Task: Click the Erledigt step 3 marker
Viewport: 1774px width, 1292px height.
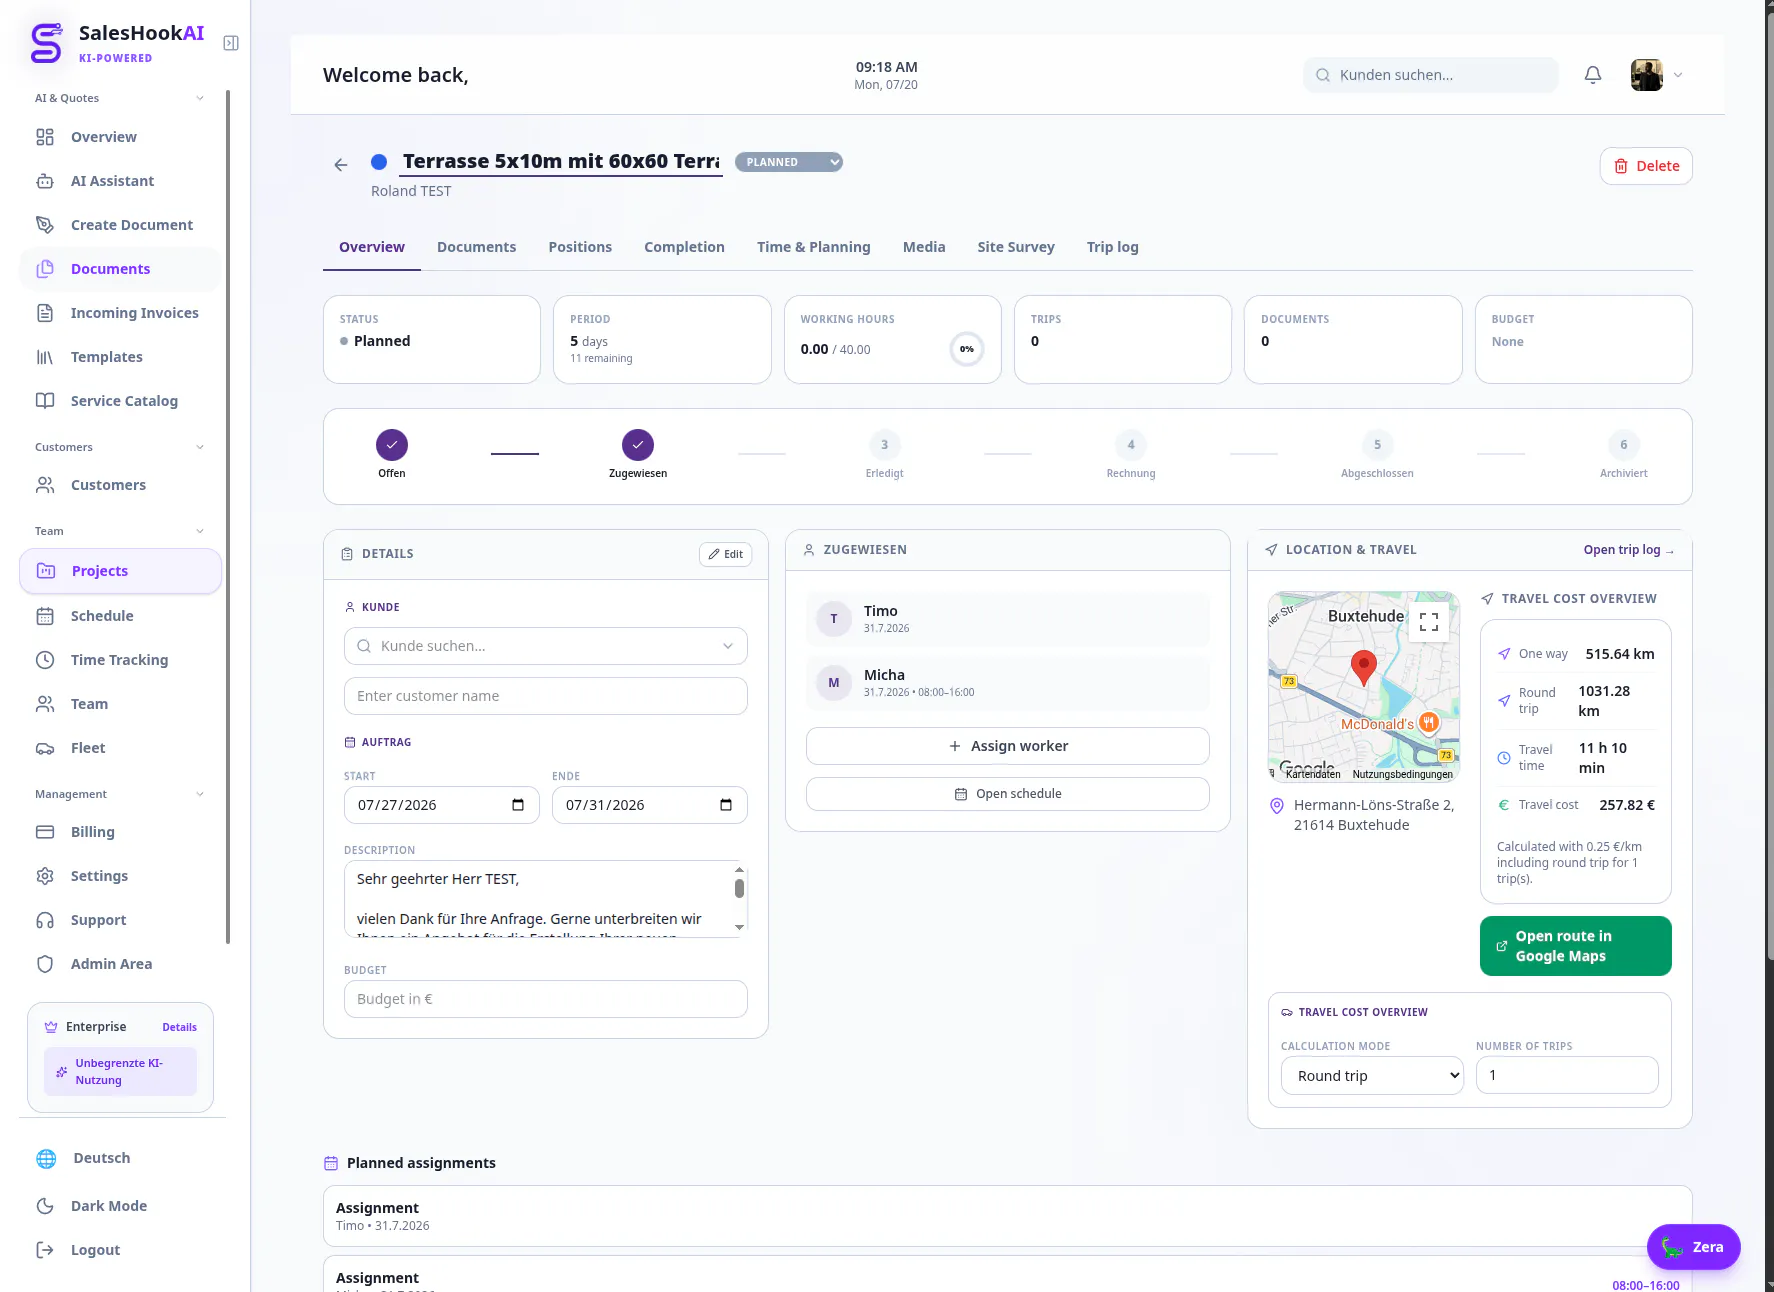Action: [x=884, y=445]
